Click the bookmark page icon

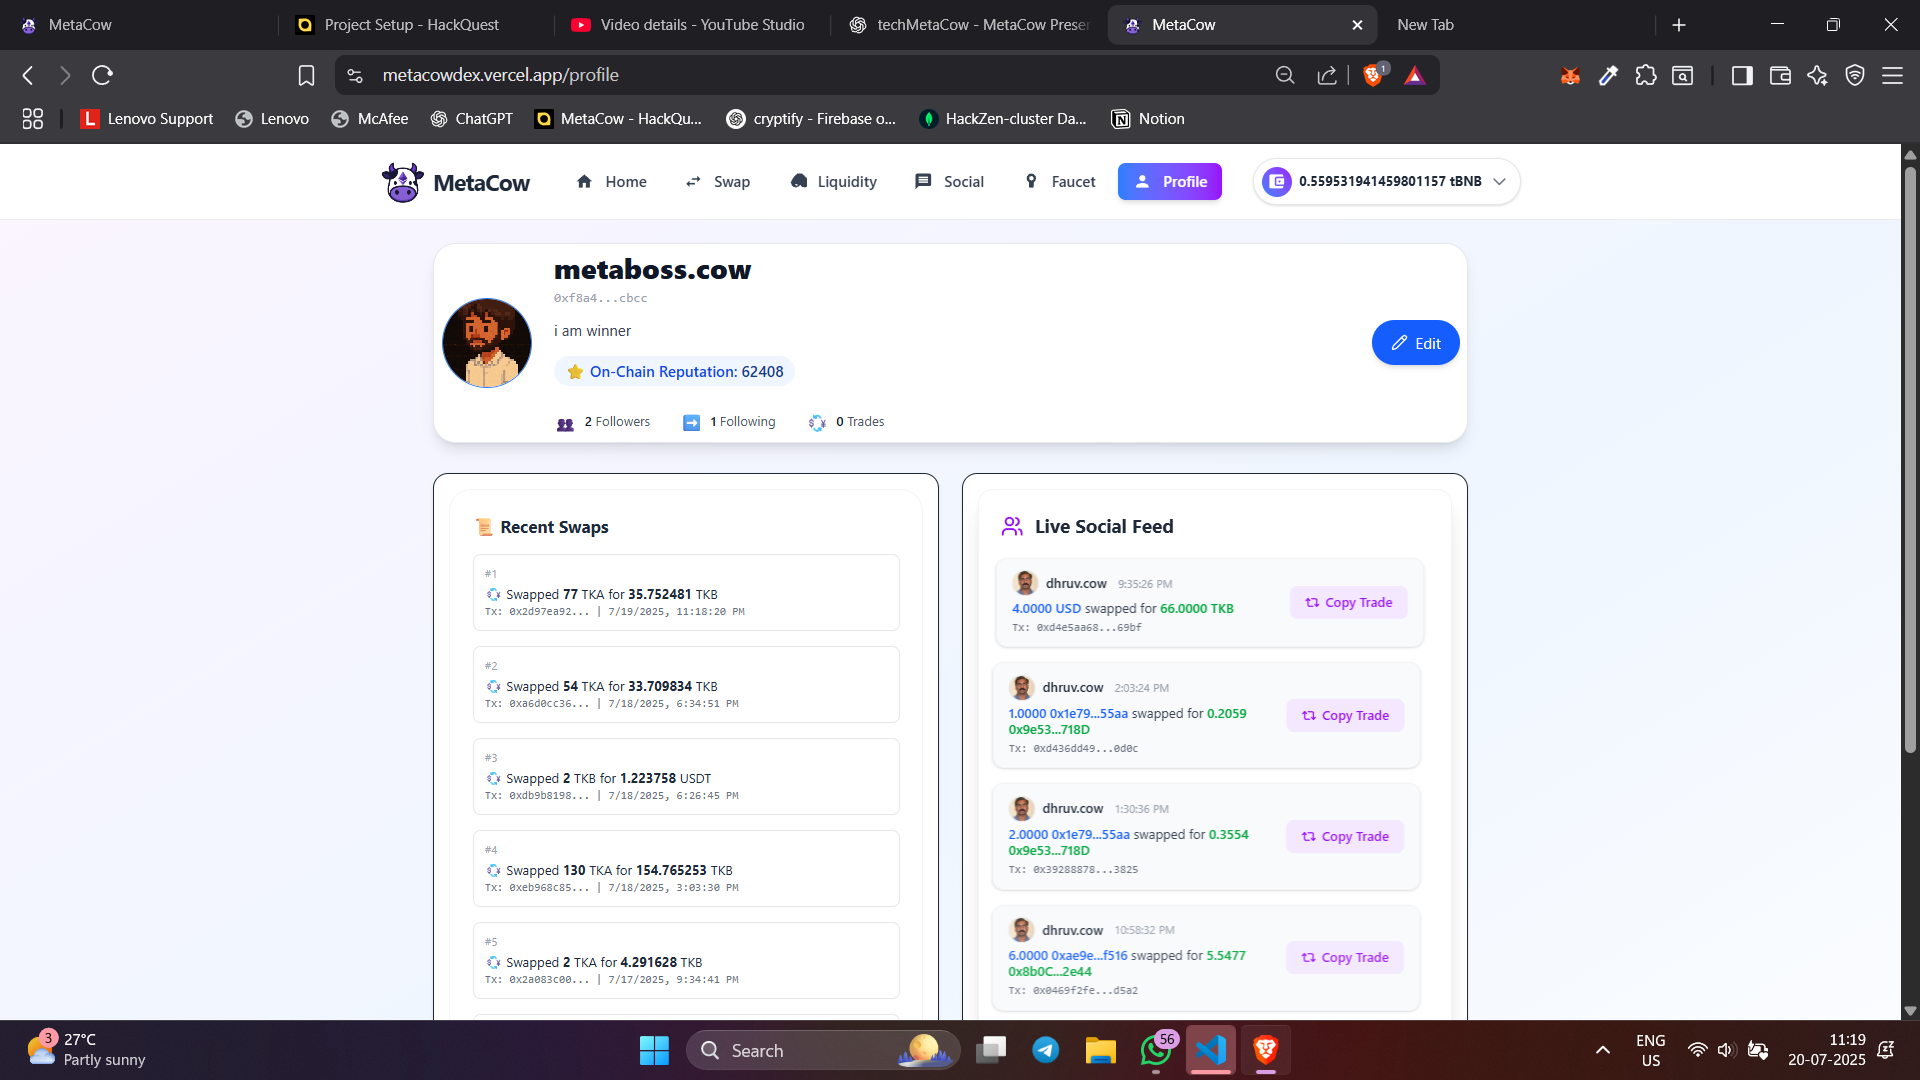(x=306, y=75)
